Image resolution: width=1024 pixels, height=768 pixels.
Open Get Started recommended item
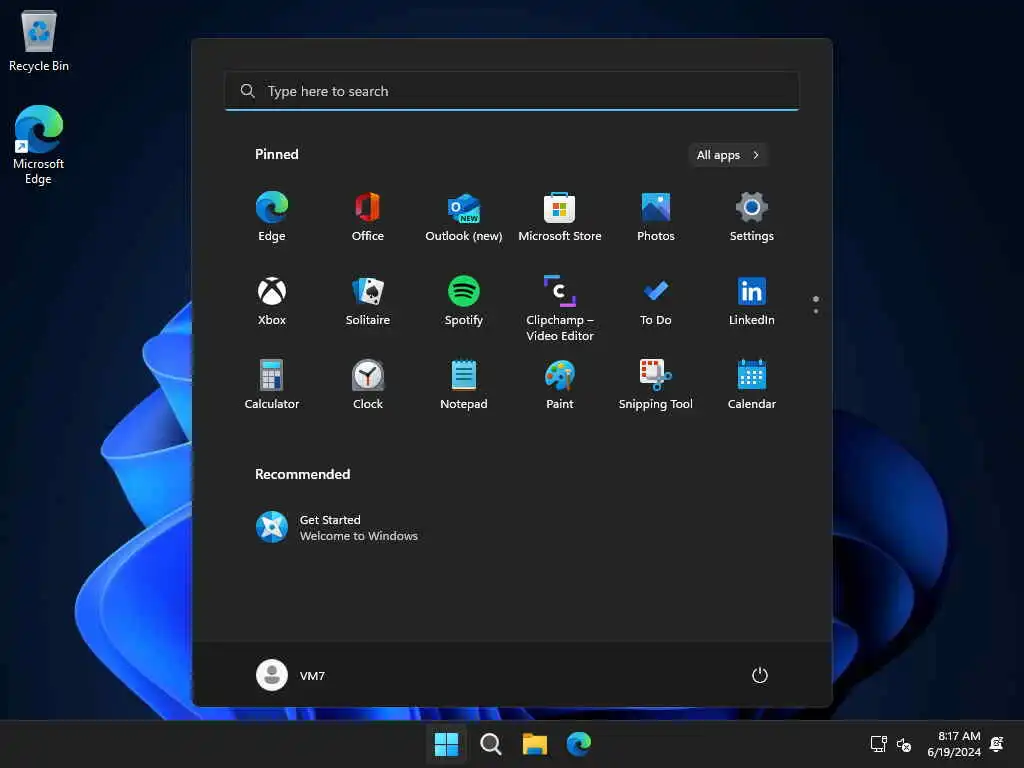(337, 527)
